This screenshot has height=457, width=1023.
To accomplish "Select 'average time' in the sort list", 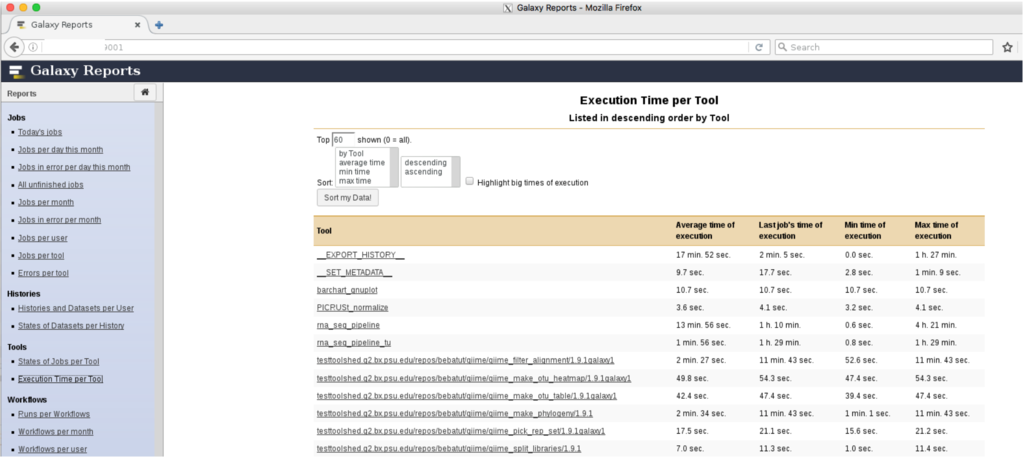I will point(361,163).
